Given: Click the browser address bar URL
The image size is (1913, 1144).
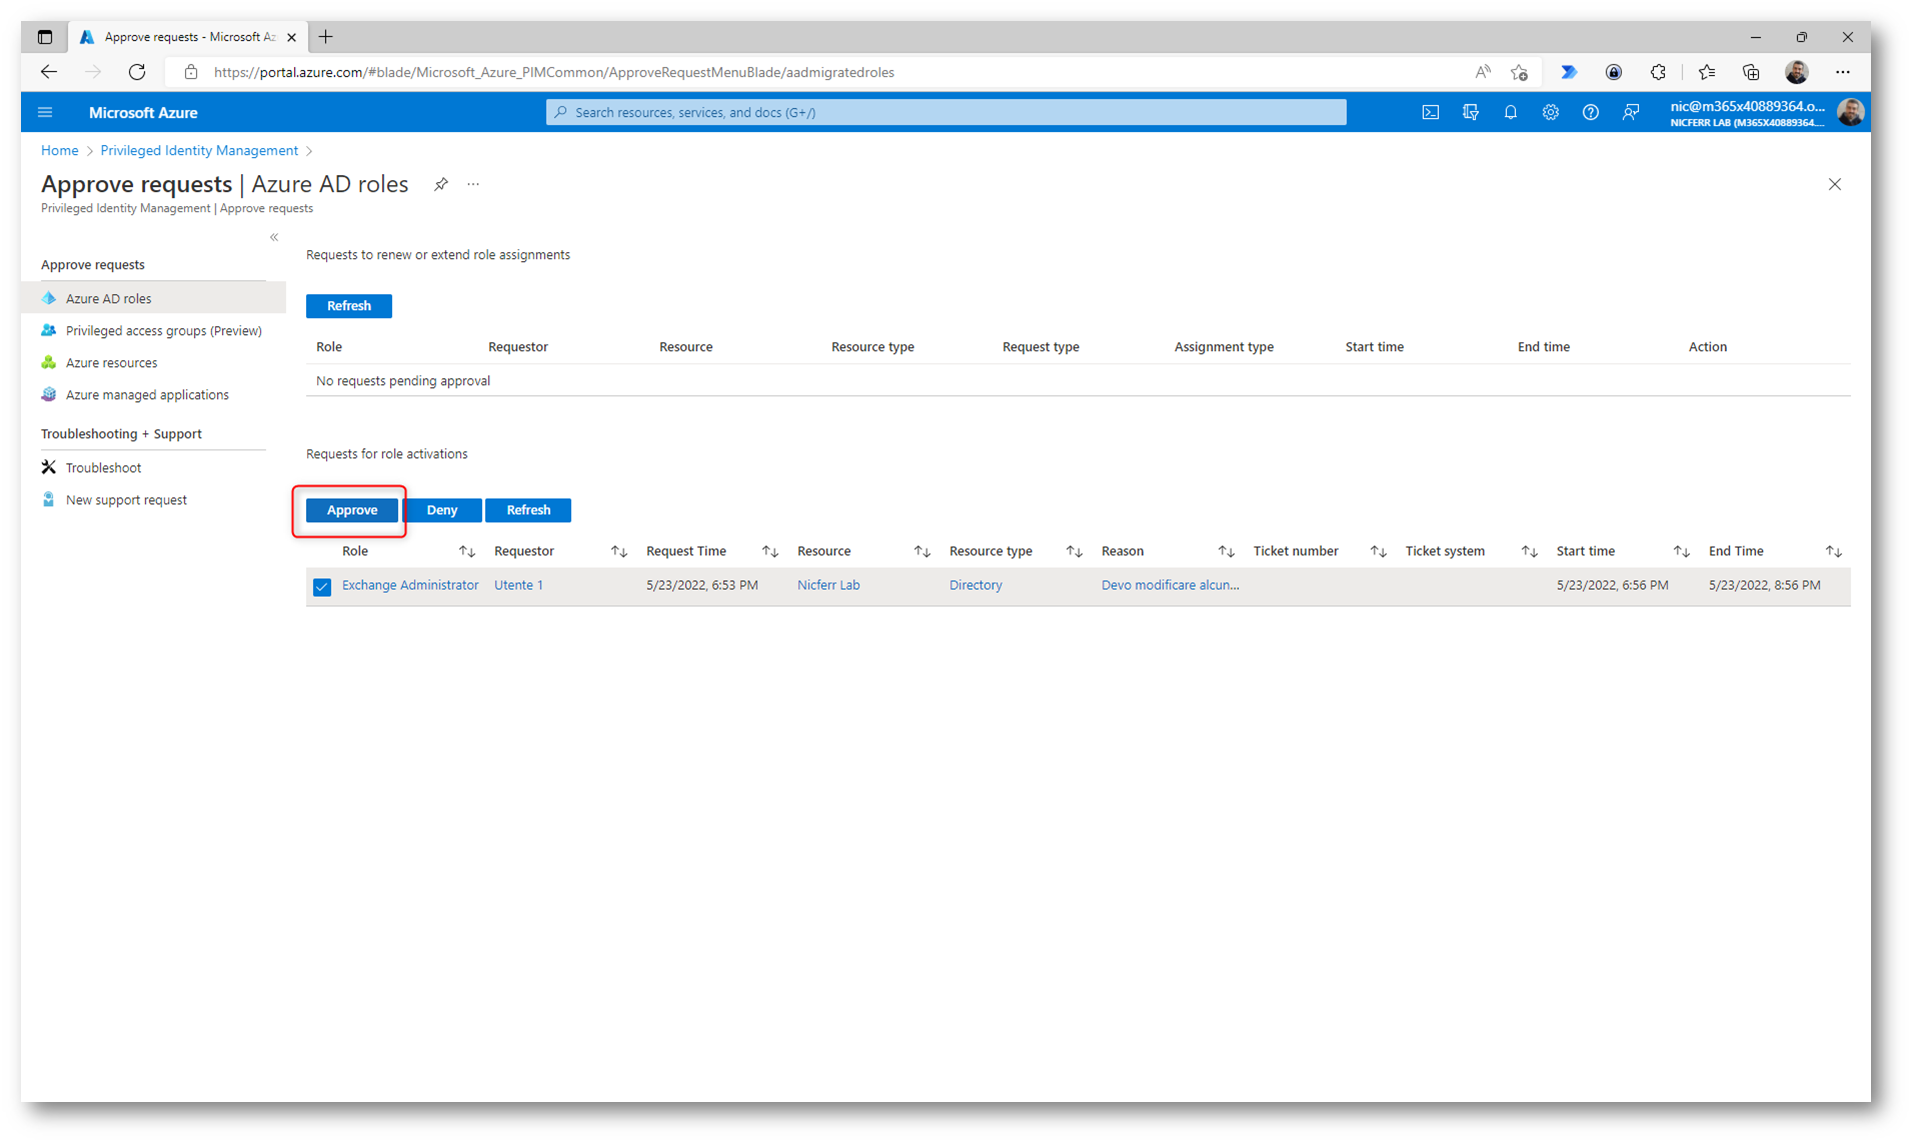Looking at the screenshot, I should (x=554, y=72).
